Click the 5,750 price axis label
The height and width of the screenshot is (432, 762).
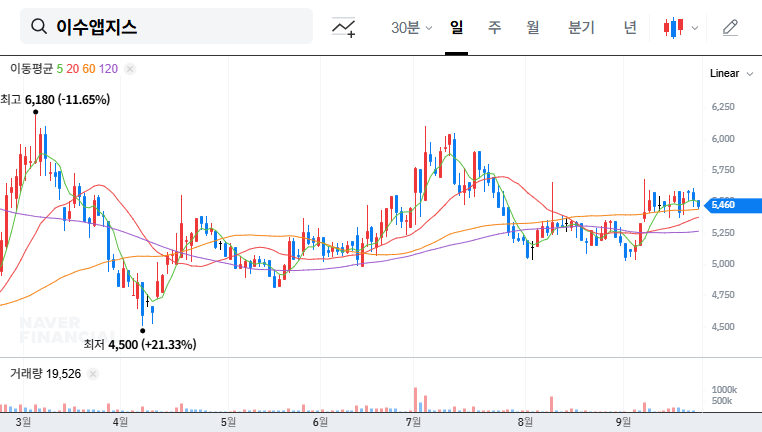pos(723,170)
